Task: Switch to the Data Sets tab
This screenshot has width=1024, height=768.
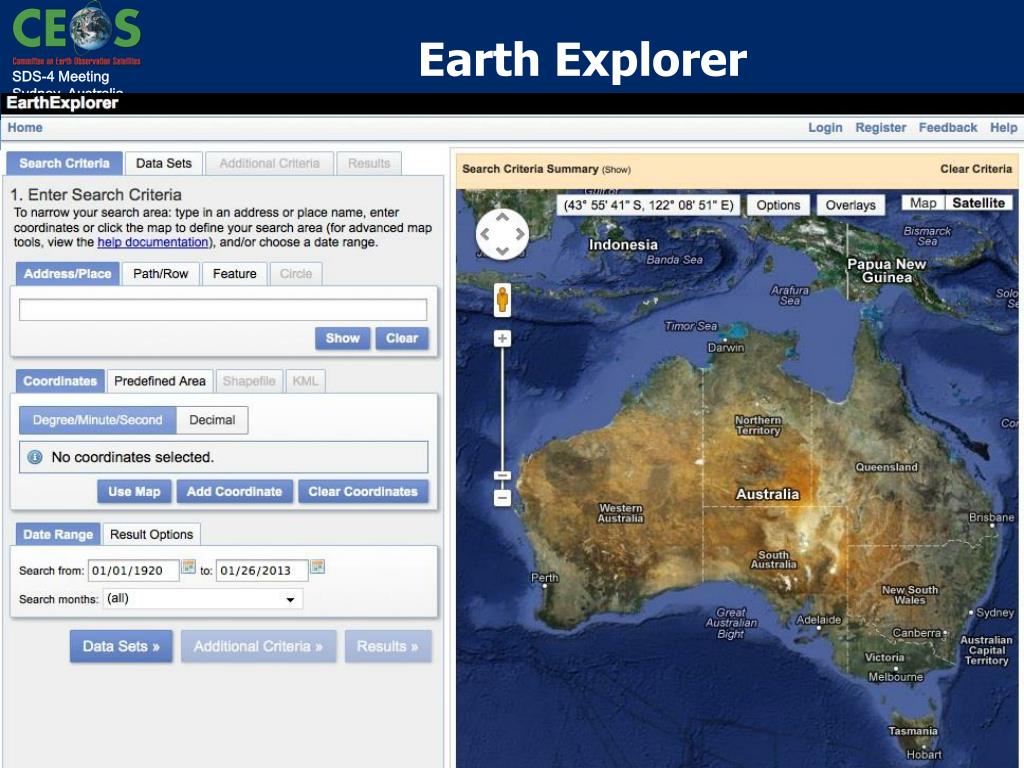Action: [164, 163]
